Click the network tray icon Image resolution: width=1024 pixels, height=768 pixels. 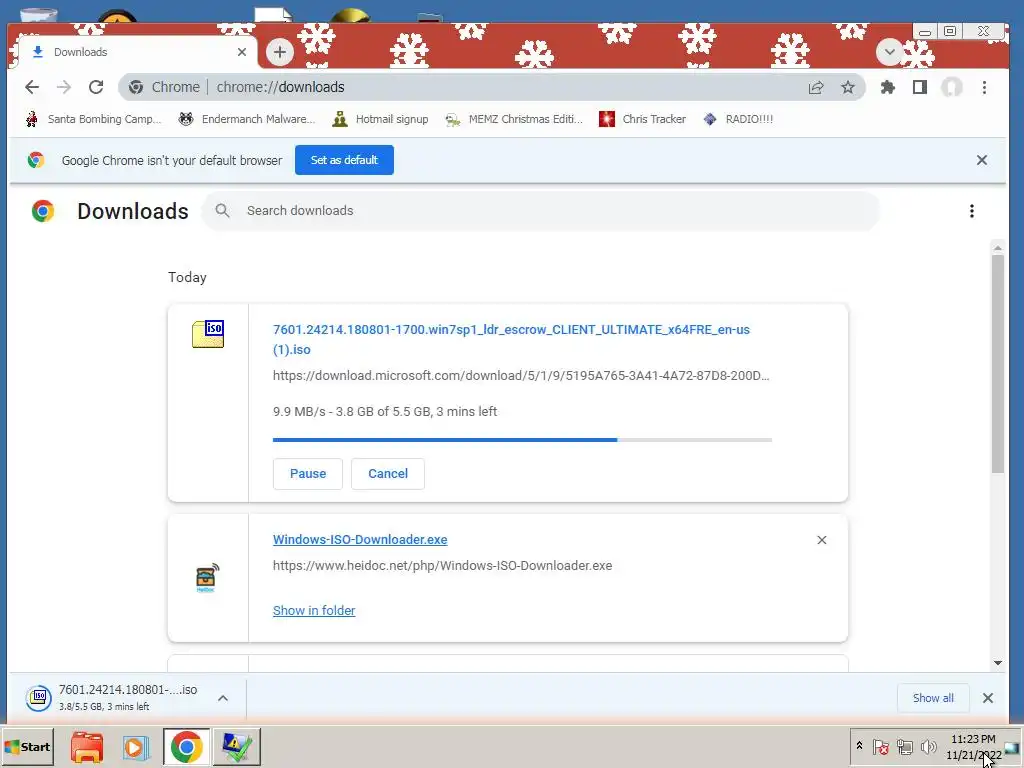pos(904,746)
